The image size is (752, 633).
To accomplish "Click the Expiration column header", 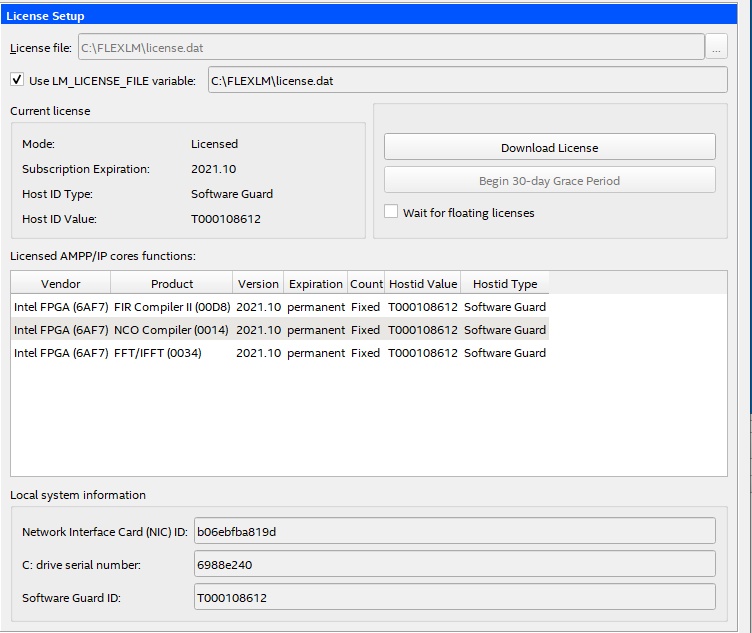I will pyautogui.click(x=315, y=284).
